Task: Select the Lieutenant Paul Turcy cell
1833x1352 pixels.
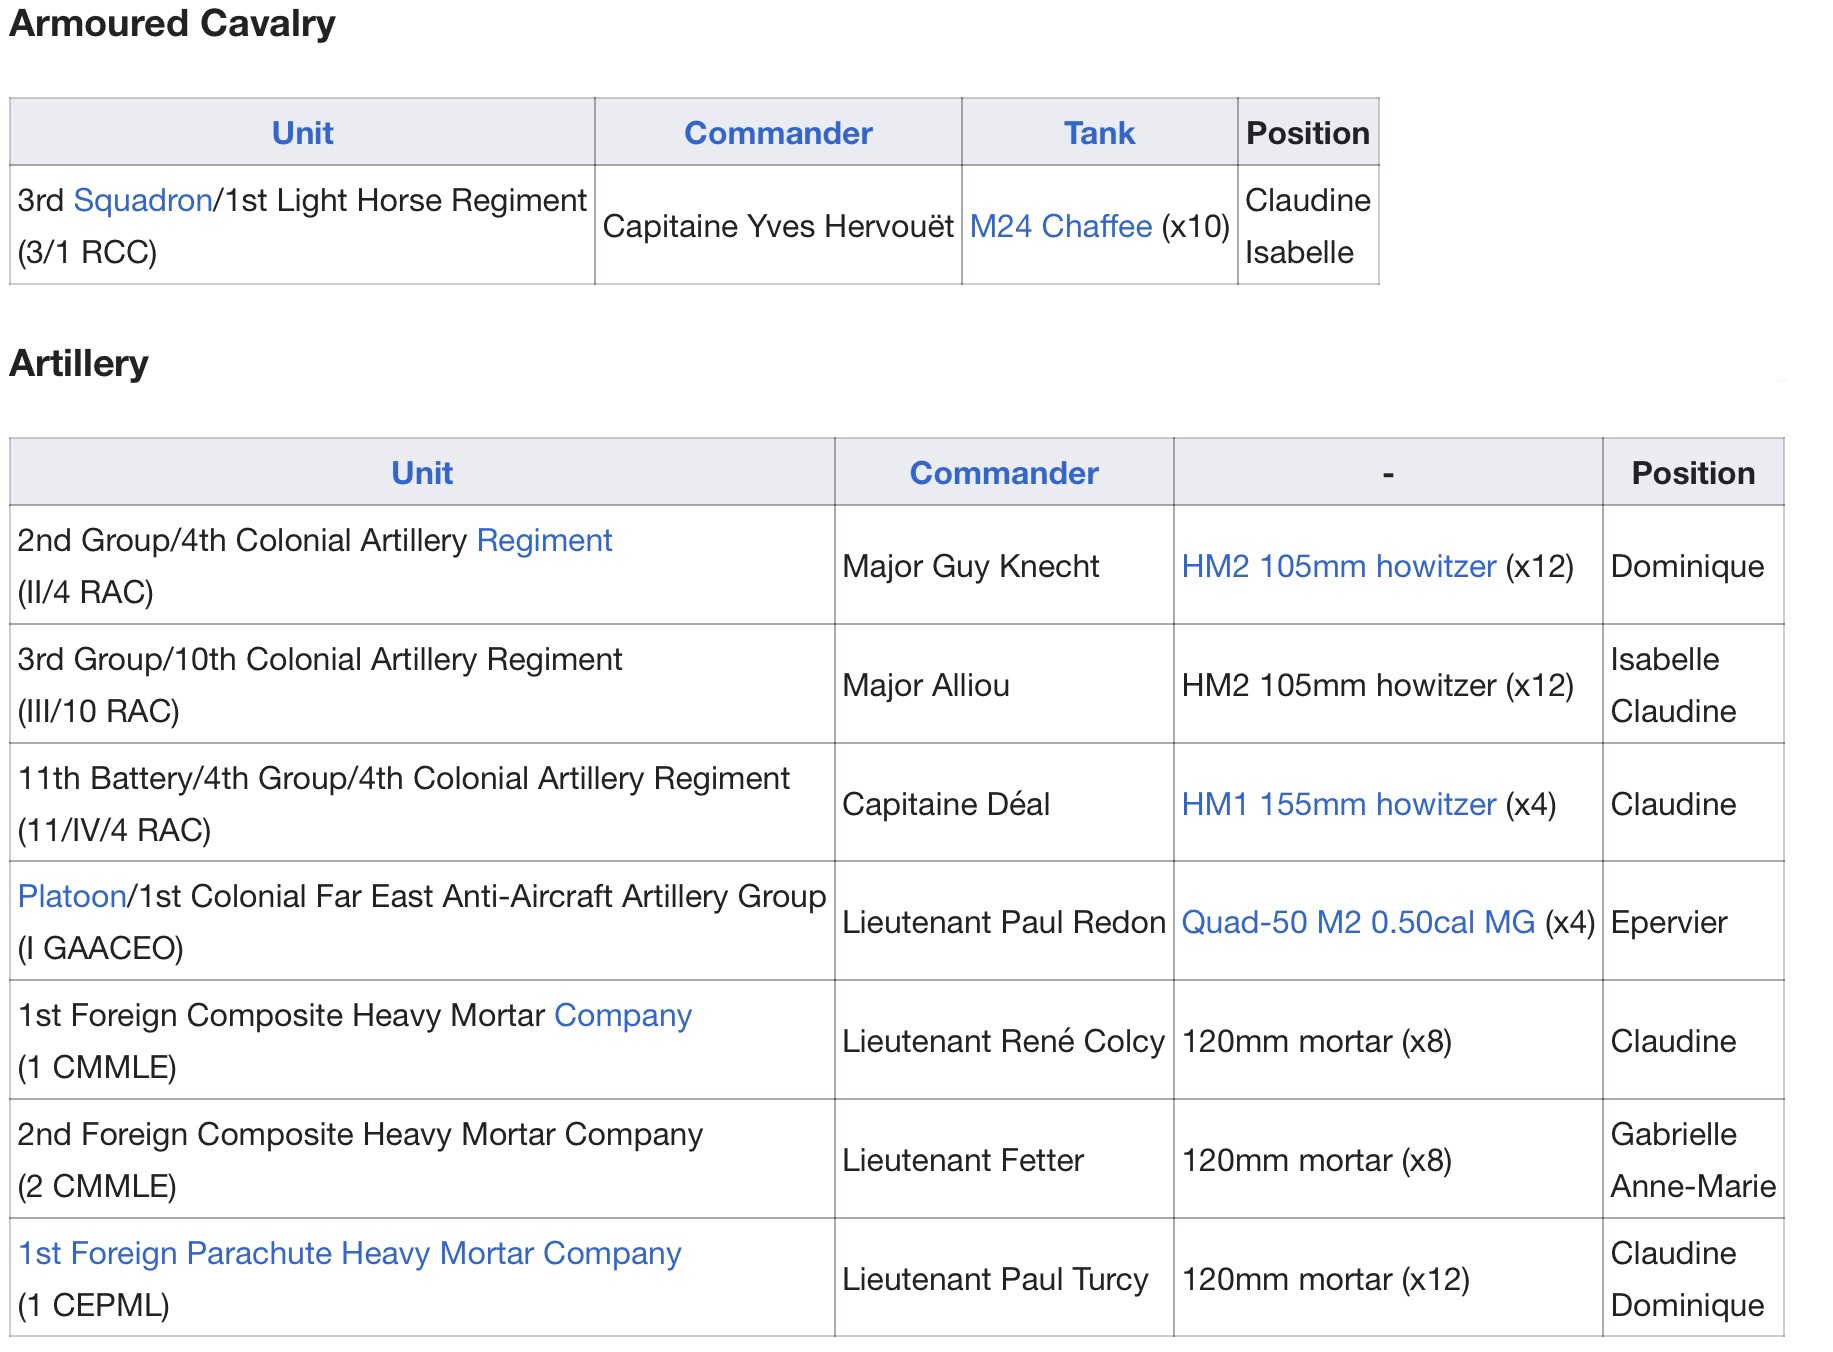Action: 994,1279
